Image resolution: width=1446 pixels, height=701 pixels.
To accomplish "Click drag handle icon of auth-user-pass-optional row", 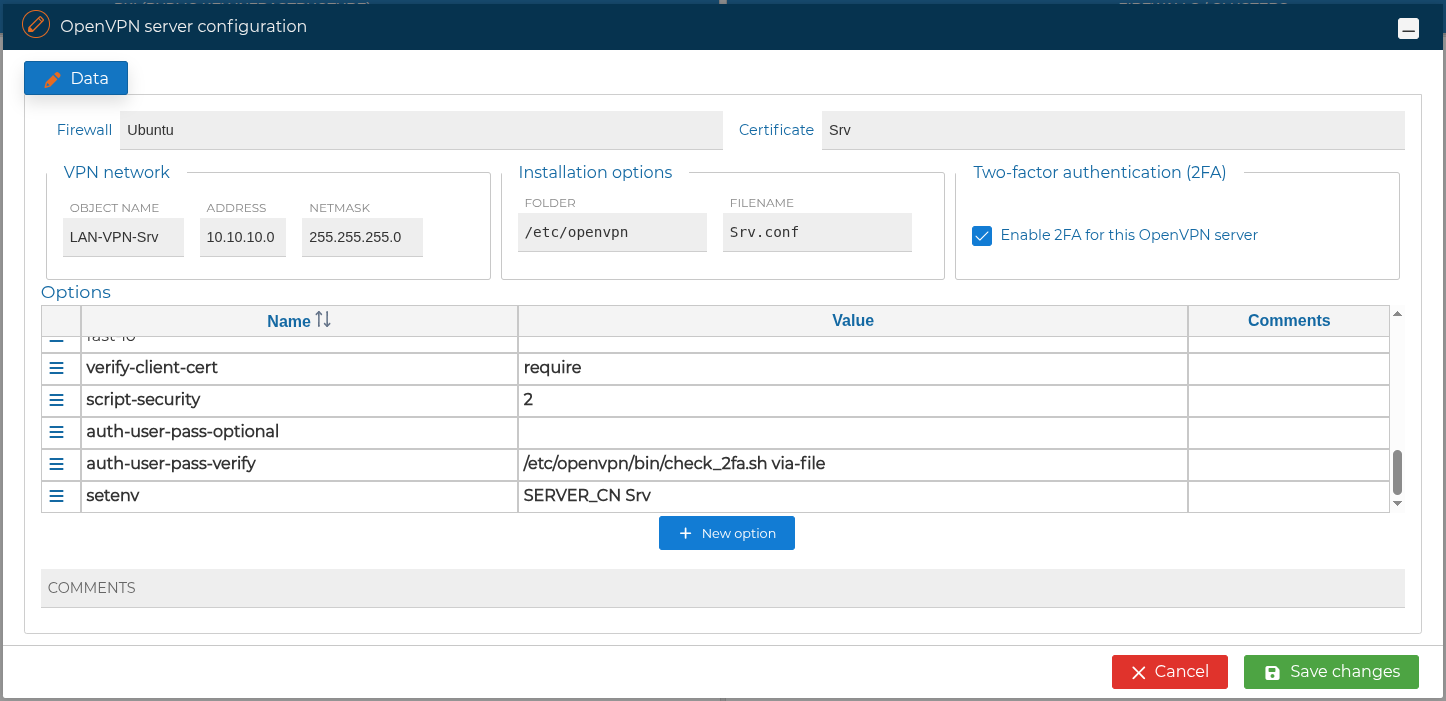I will (x=57, y=432).
